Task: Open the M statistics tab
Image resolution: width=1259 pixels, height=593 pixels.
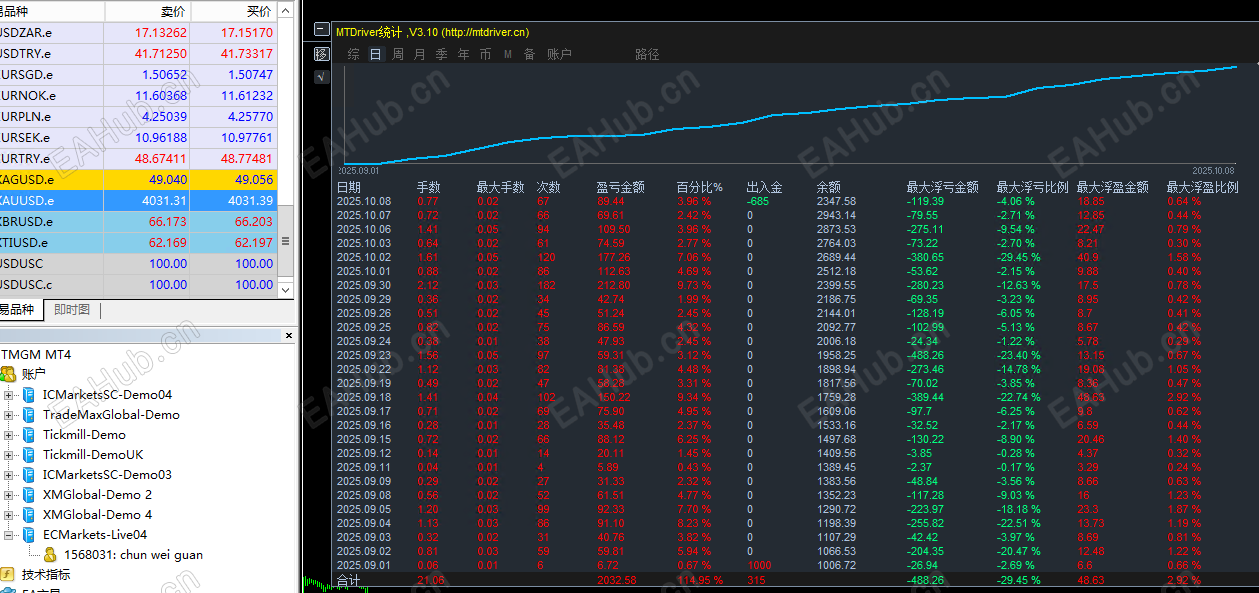Action: pos(507,54)
